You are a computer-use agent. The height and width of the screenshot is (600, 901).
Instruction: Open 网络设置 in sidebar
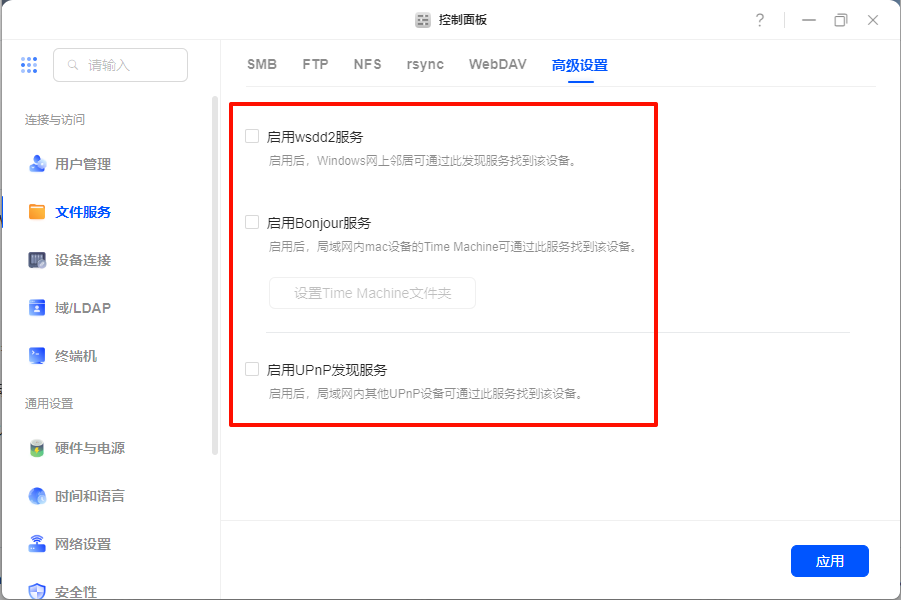83,544
